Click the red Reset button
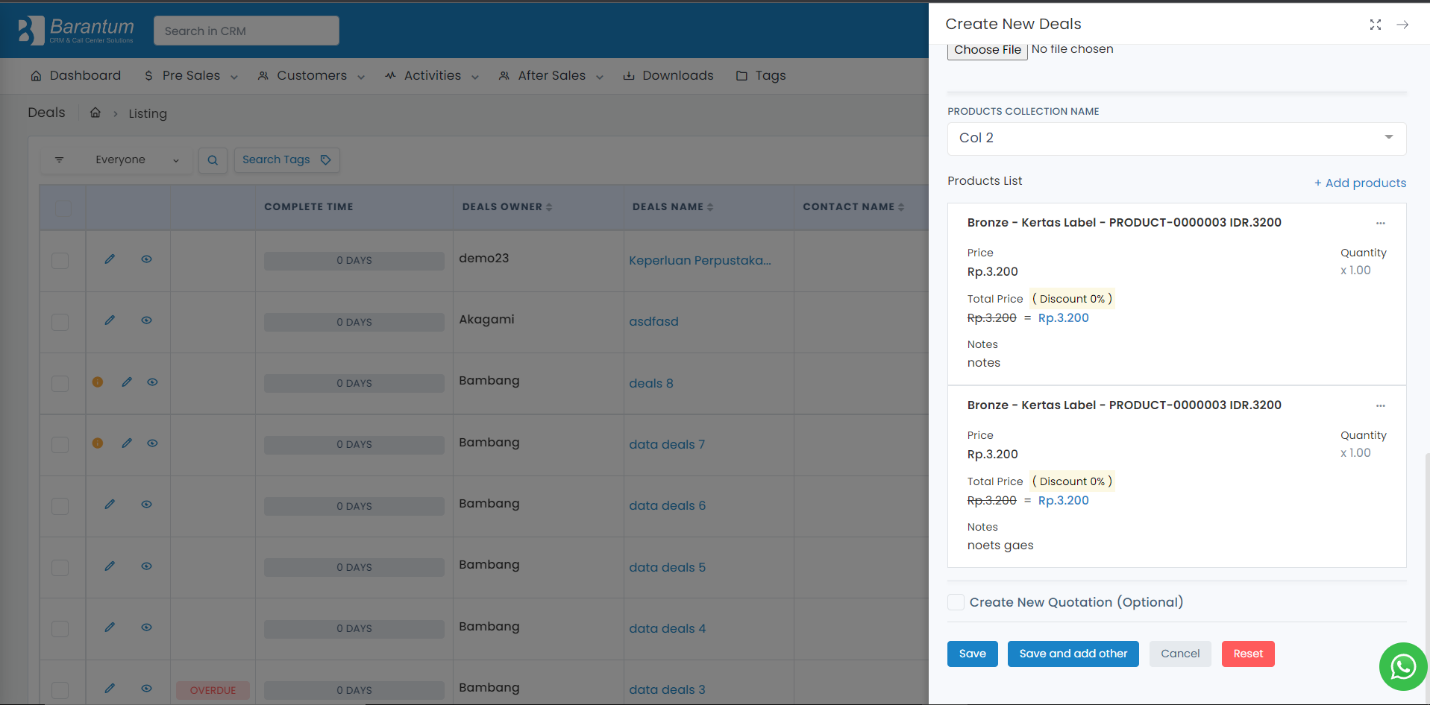This screenshot has width=1430, height=705. coord(1248,654)
